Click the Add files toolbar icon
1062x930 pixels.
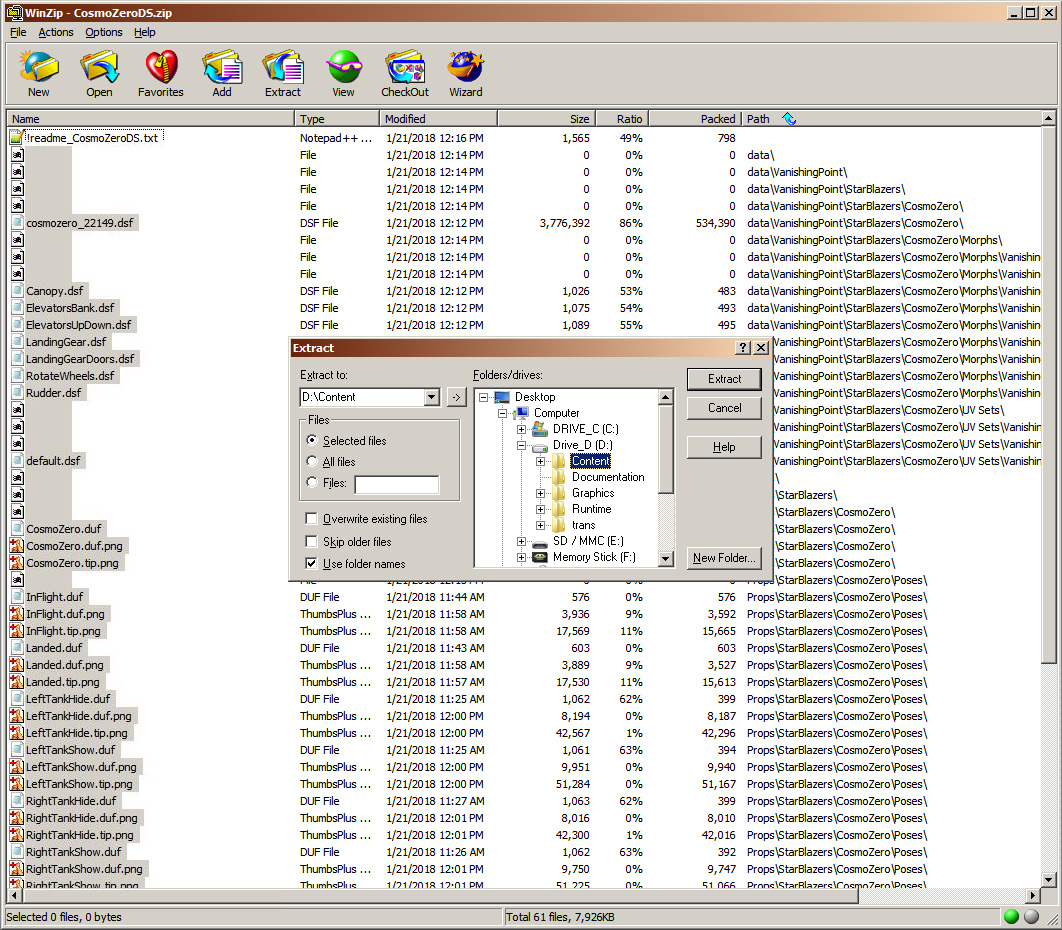pyautogui.click(x=222, y=67)
